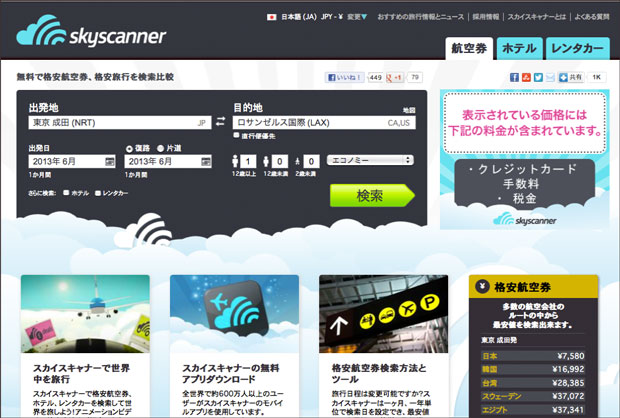Open スカイスキャナーで世界中を旅行 article title
The image size is (620, 418).
pos(81,373)
